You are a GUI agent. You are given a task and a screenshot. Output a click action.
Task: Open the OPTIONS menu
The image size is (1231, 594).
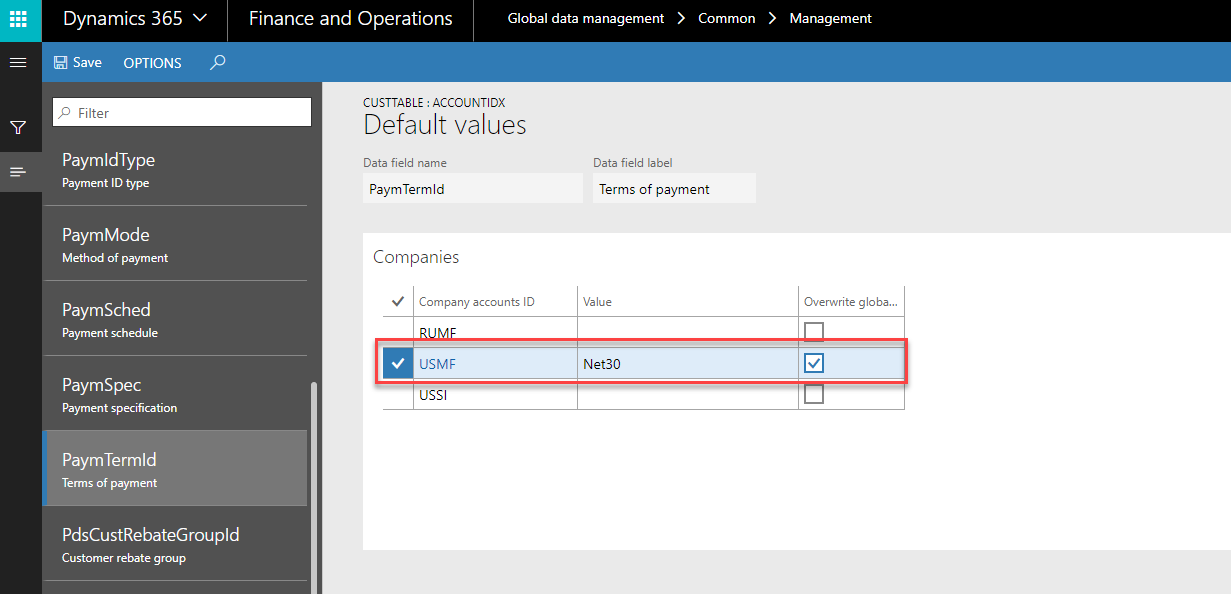click(x=152, y=63)
